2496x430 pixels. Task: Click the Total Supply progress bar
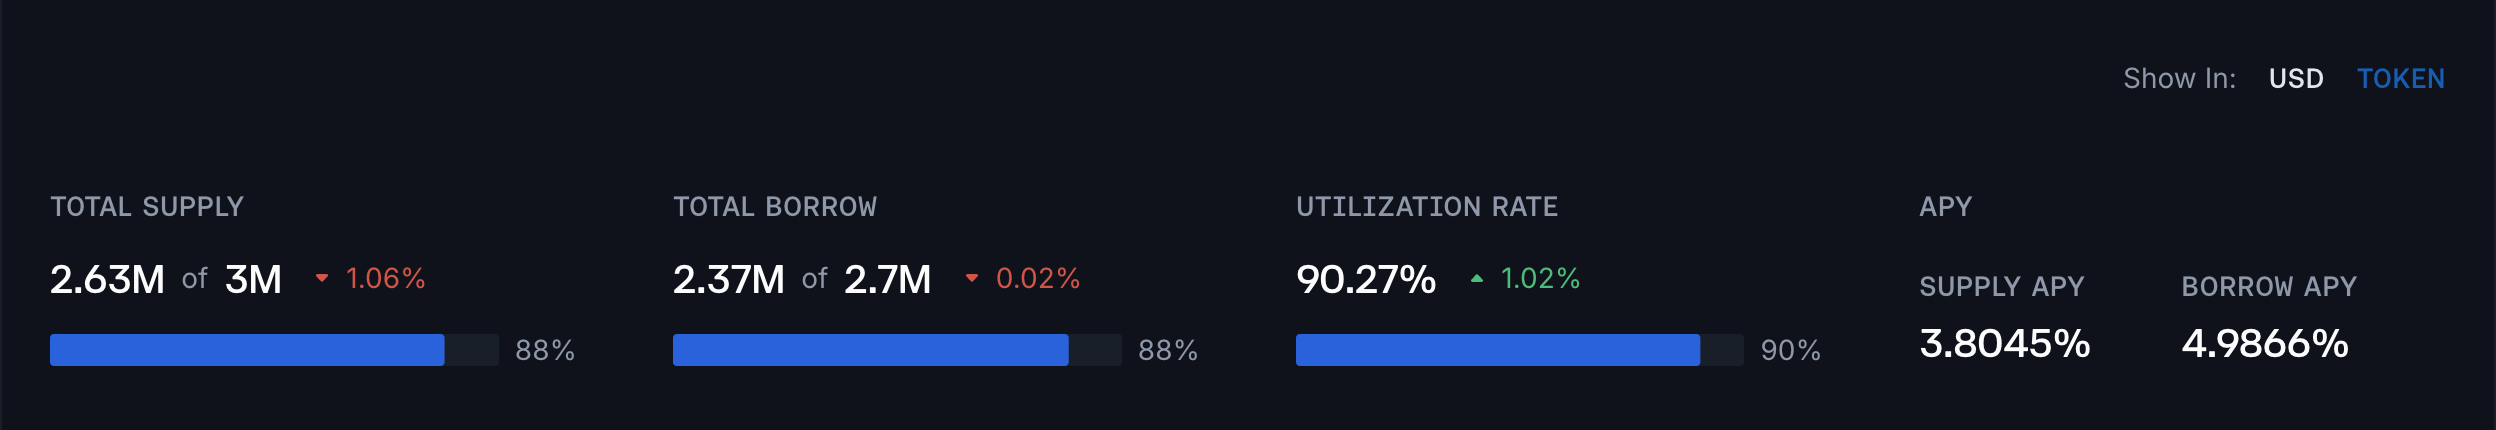[x=274, y=350]
